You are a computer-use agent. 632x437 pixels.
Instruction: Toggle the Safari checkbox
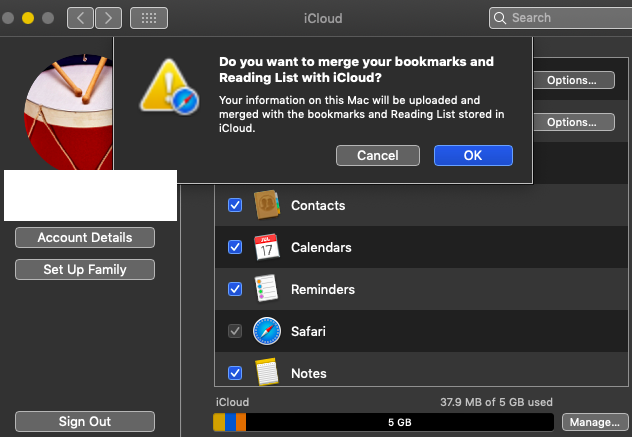coord(235,331)
